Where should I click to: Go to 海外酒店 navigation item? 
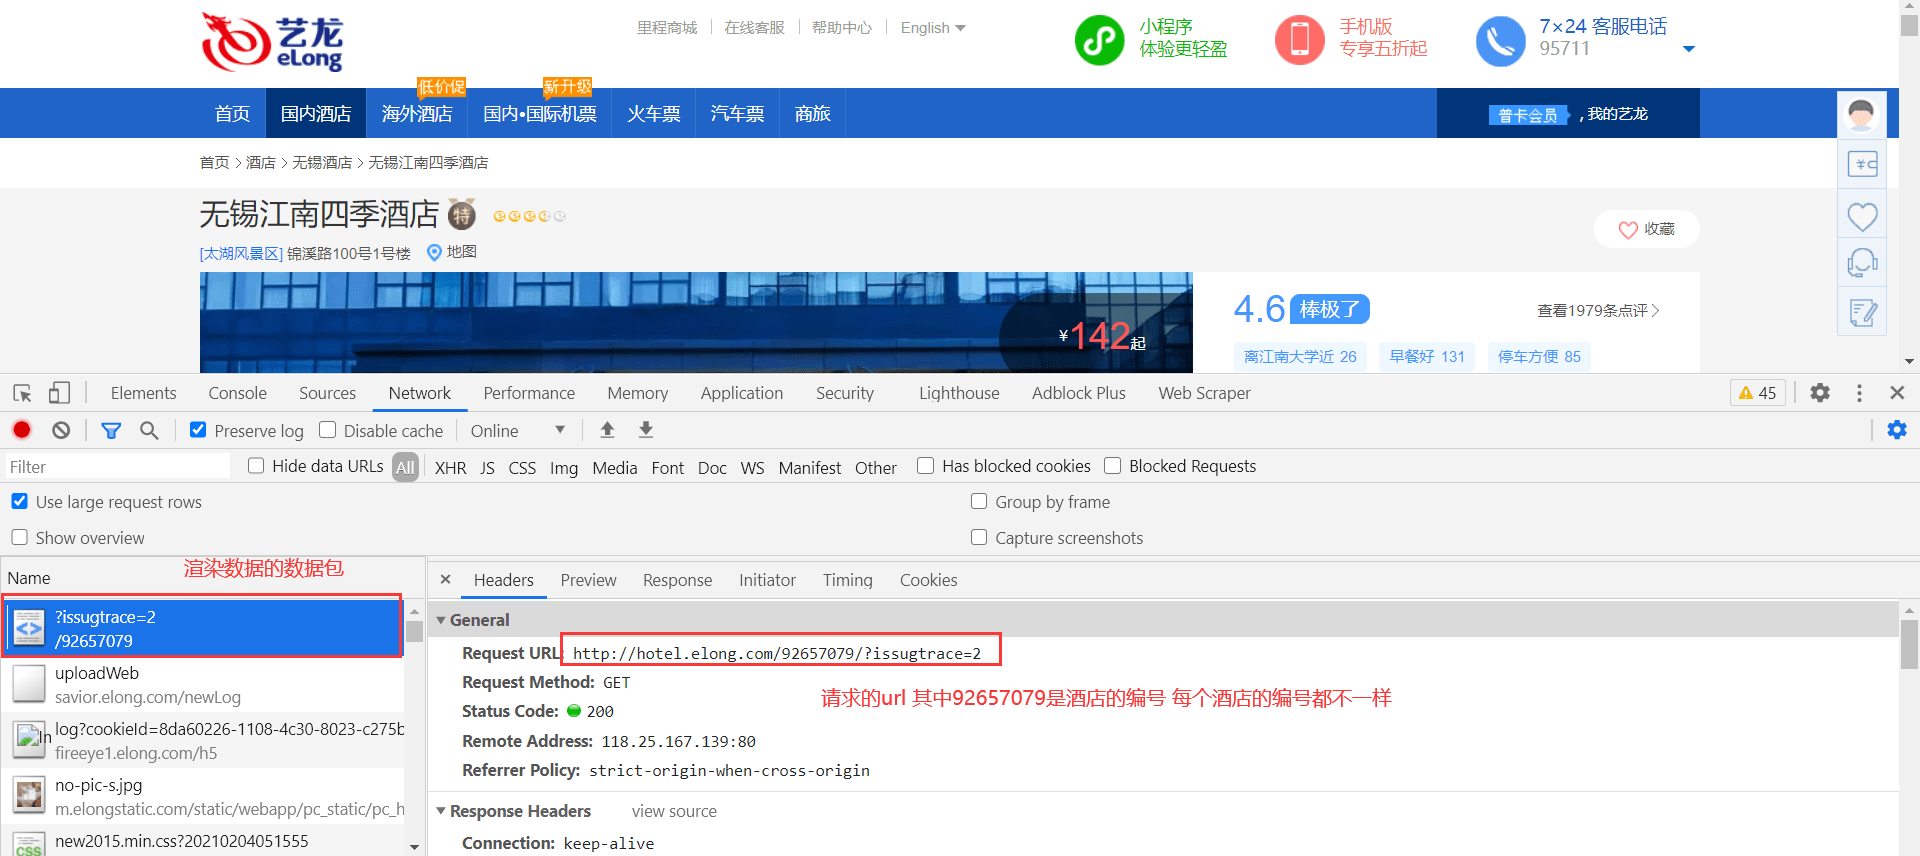coord(417,114)
